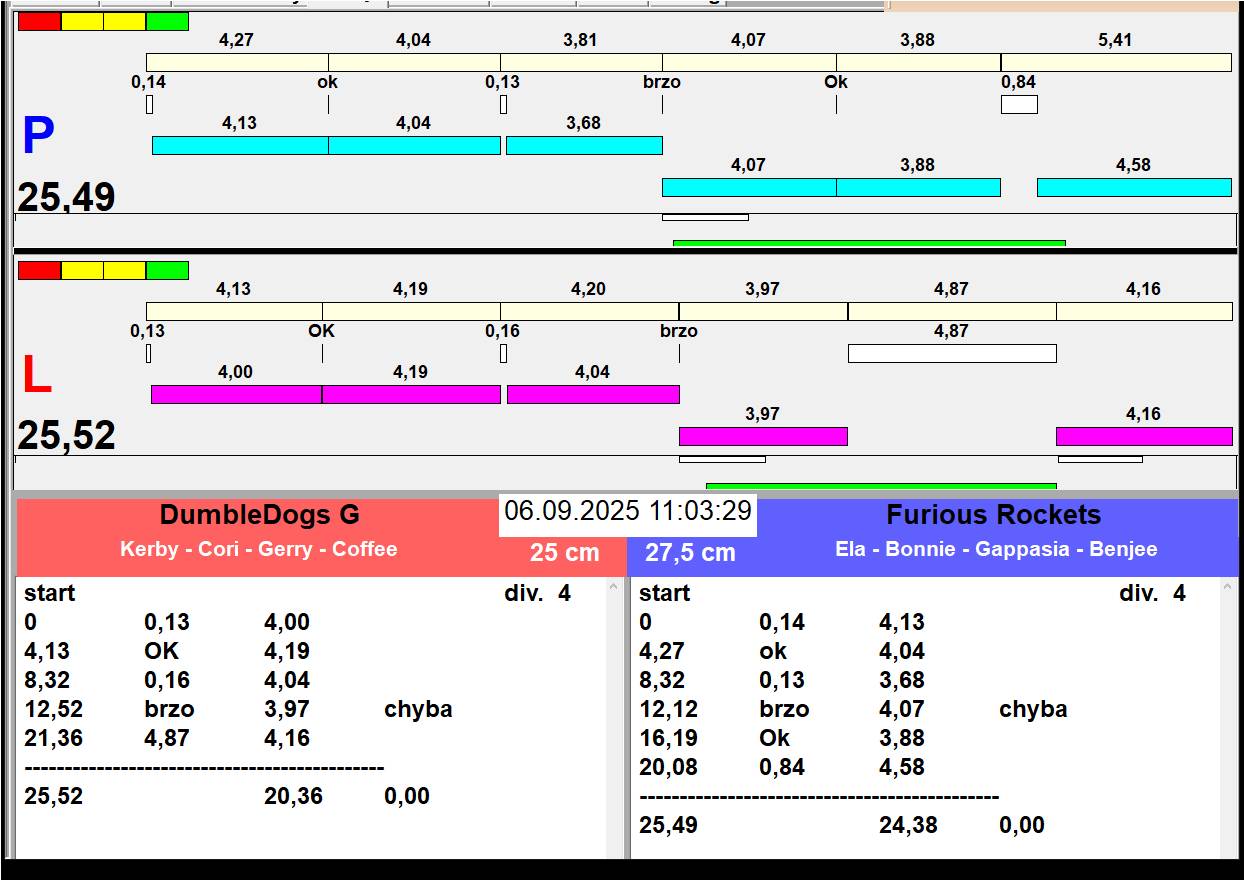Select the cyan 4,07 bar
The image size is (1244, 880).
click(749, 187)
